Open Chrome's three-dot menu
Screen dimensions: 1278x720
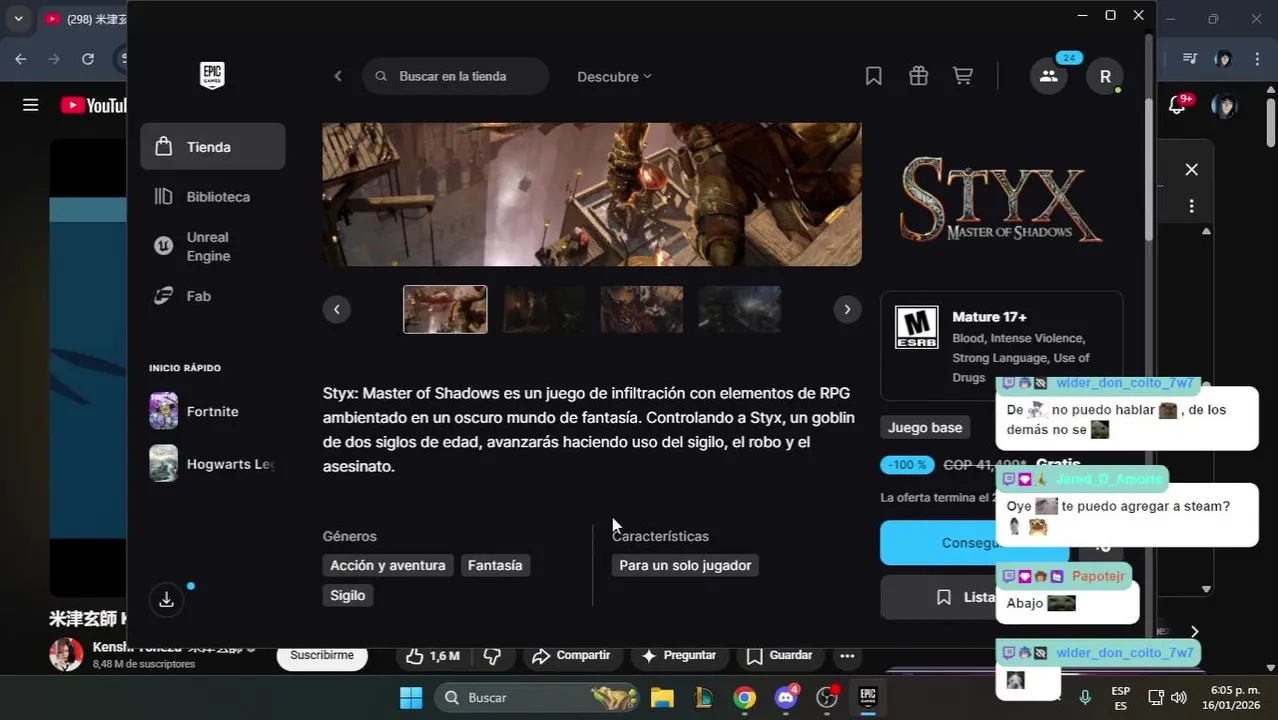pyautogui.click(x=1257, y=59)
